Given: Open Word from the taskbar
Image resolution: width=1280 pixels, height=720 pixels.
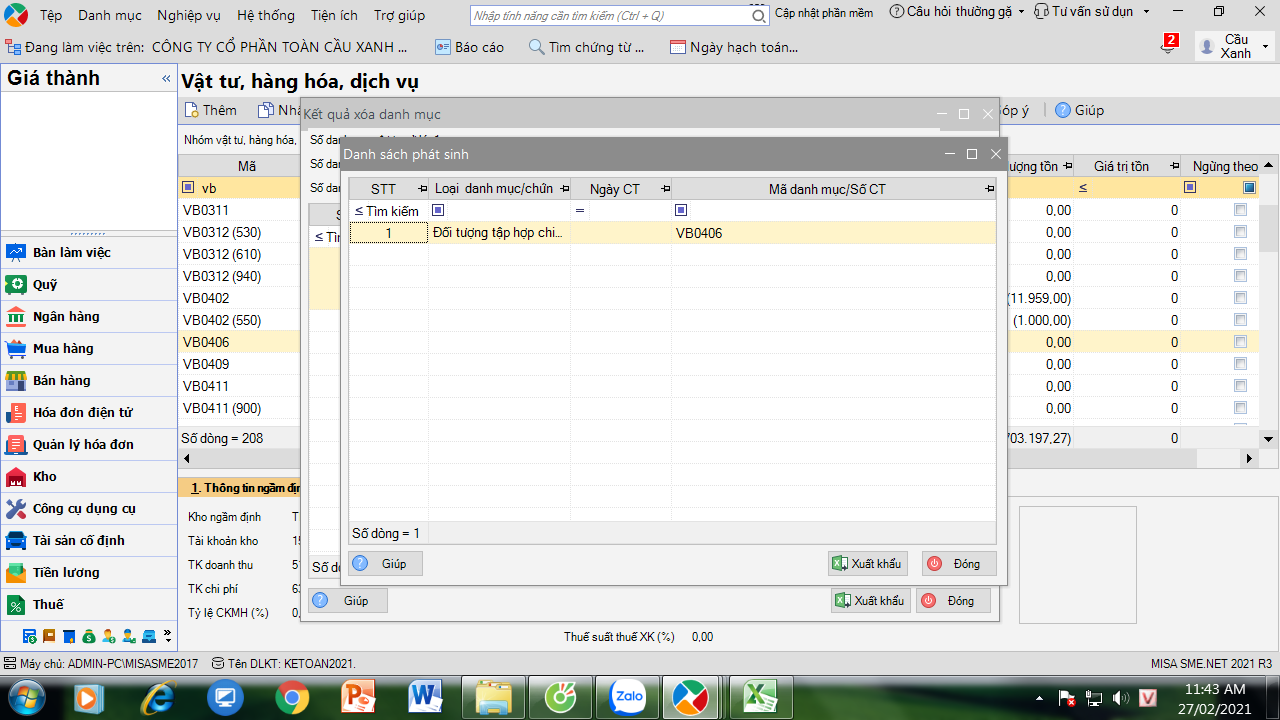Looking at the screenshot, I should point(425,697).
